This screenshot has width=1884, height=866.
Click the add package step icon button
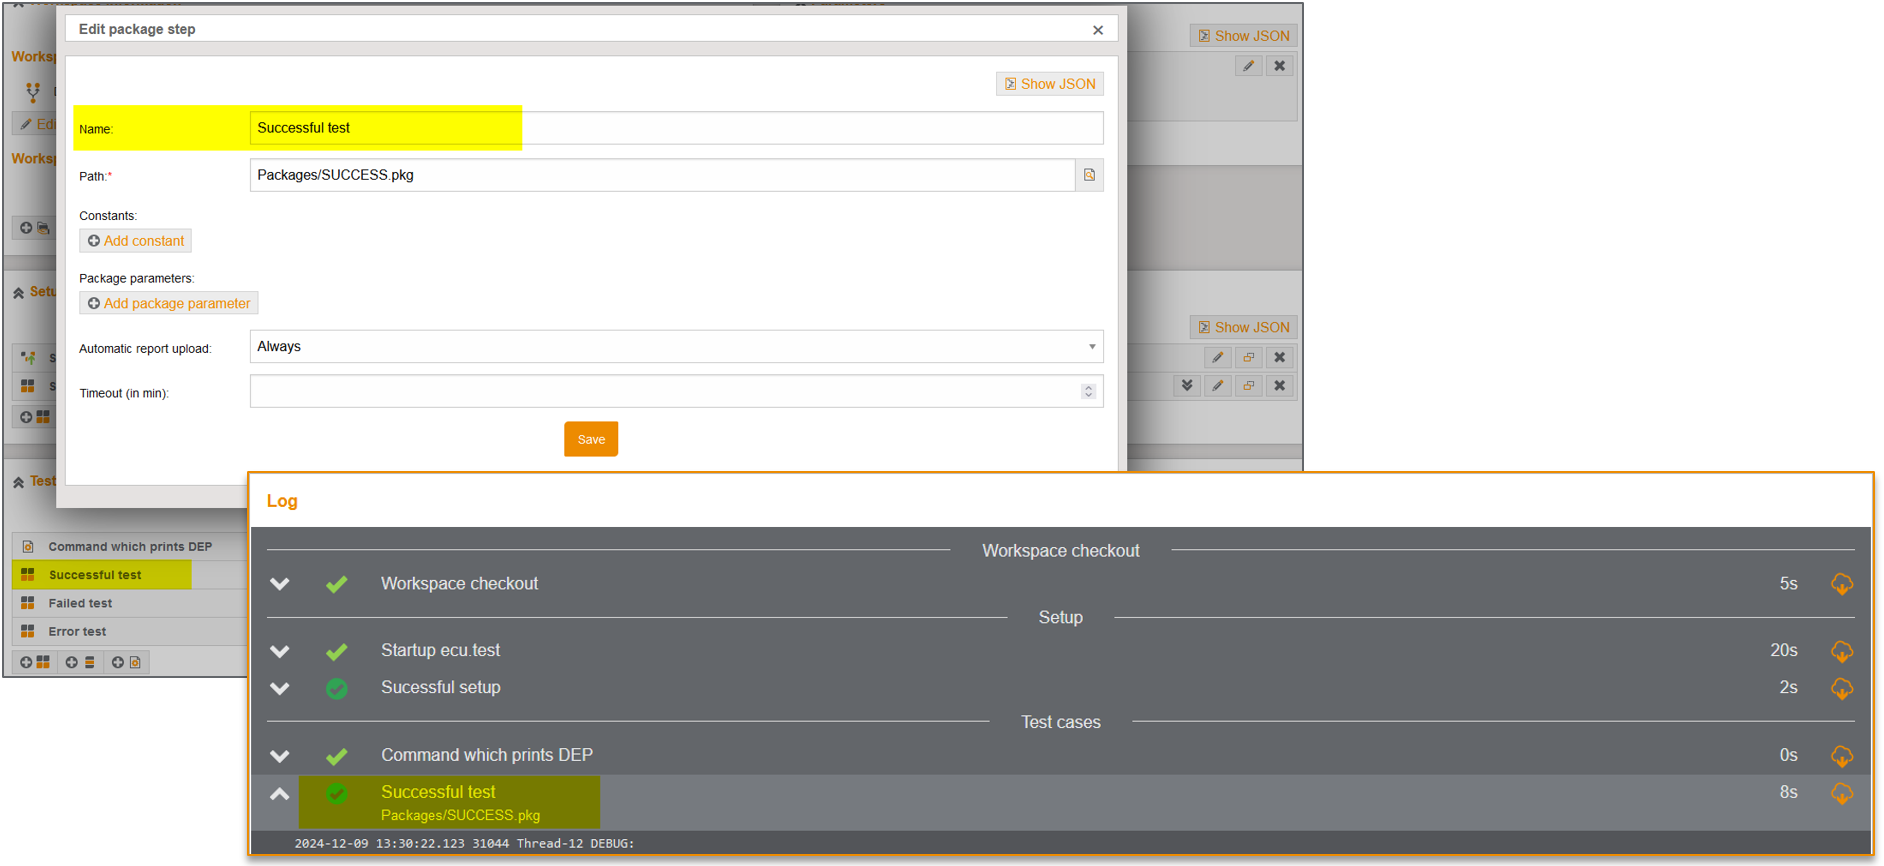click(35, 662)
